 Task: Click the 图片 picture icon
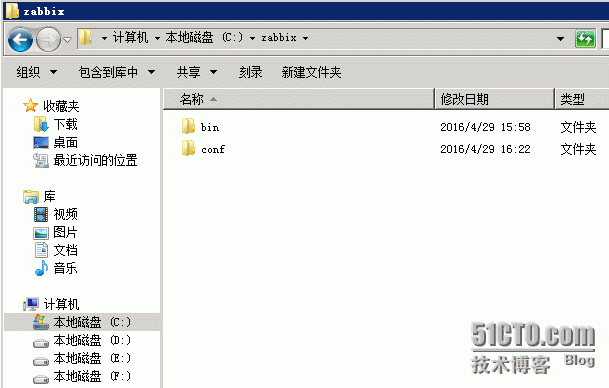pos(41,233)
